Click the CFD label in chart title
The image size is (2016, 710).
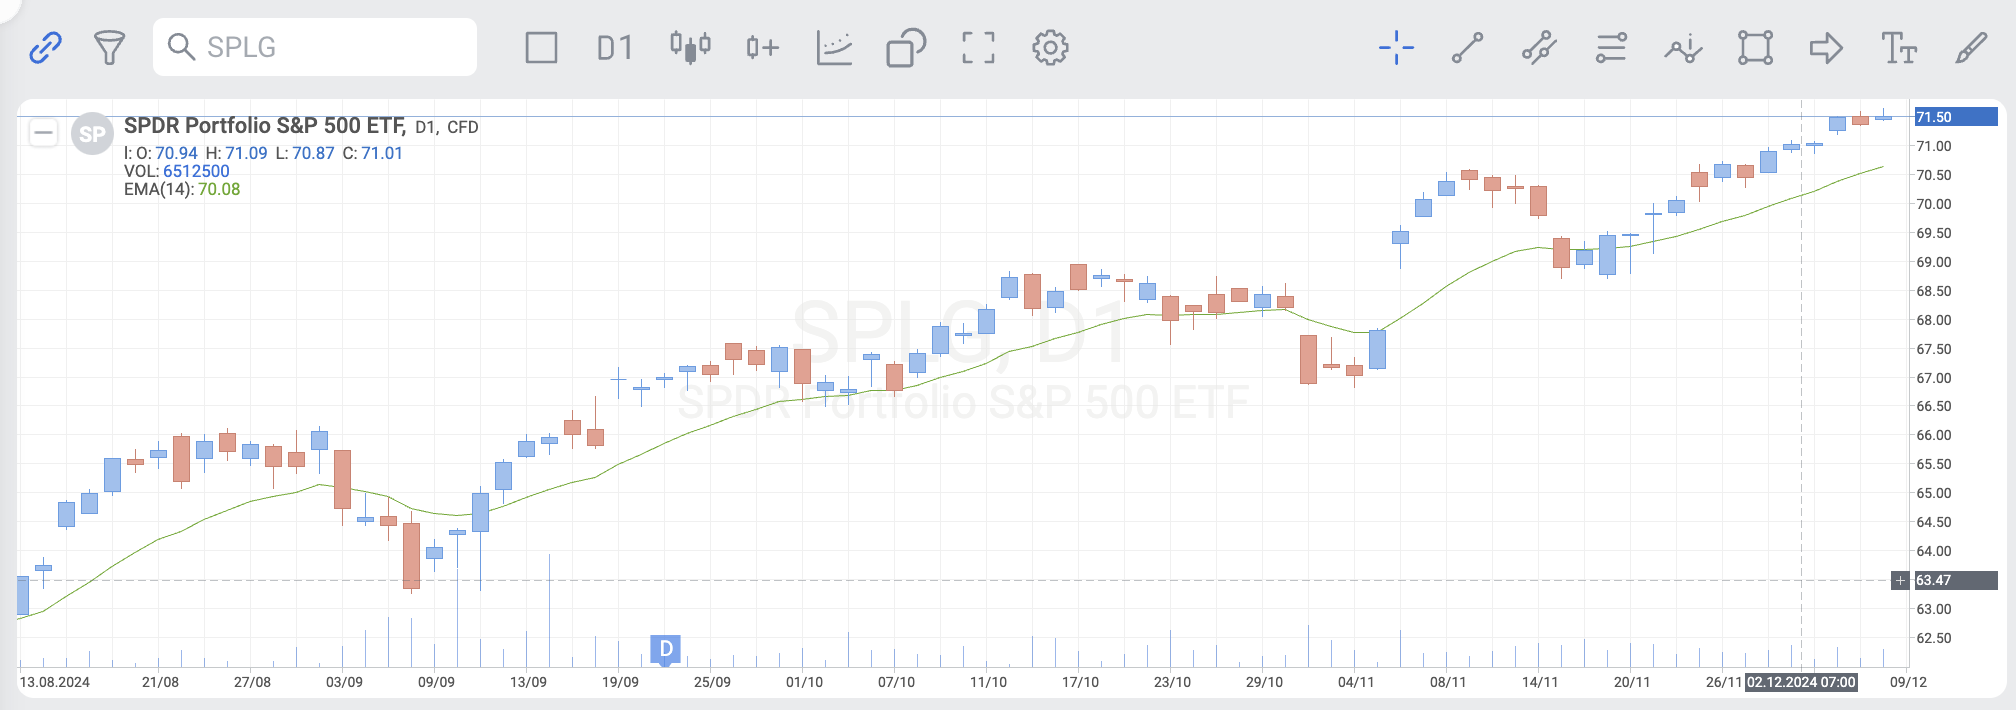point(463,127)
